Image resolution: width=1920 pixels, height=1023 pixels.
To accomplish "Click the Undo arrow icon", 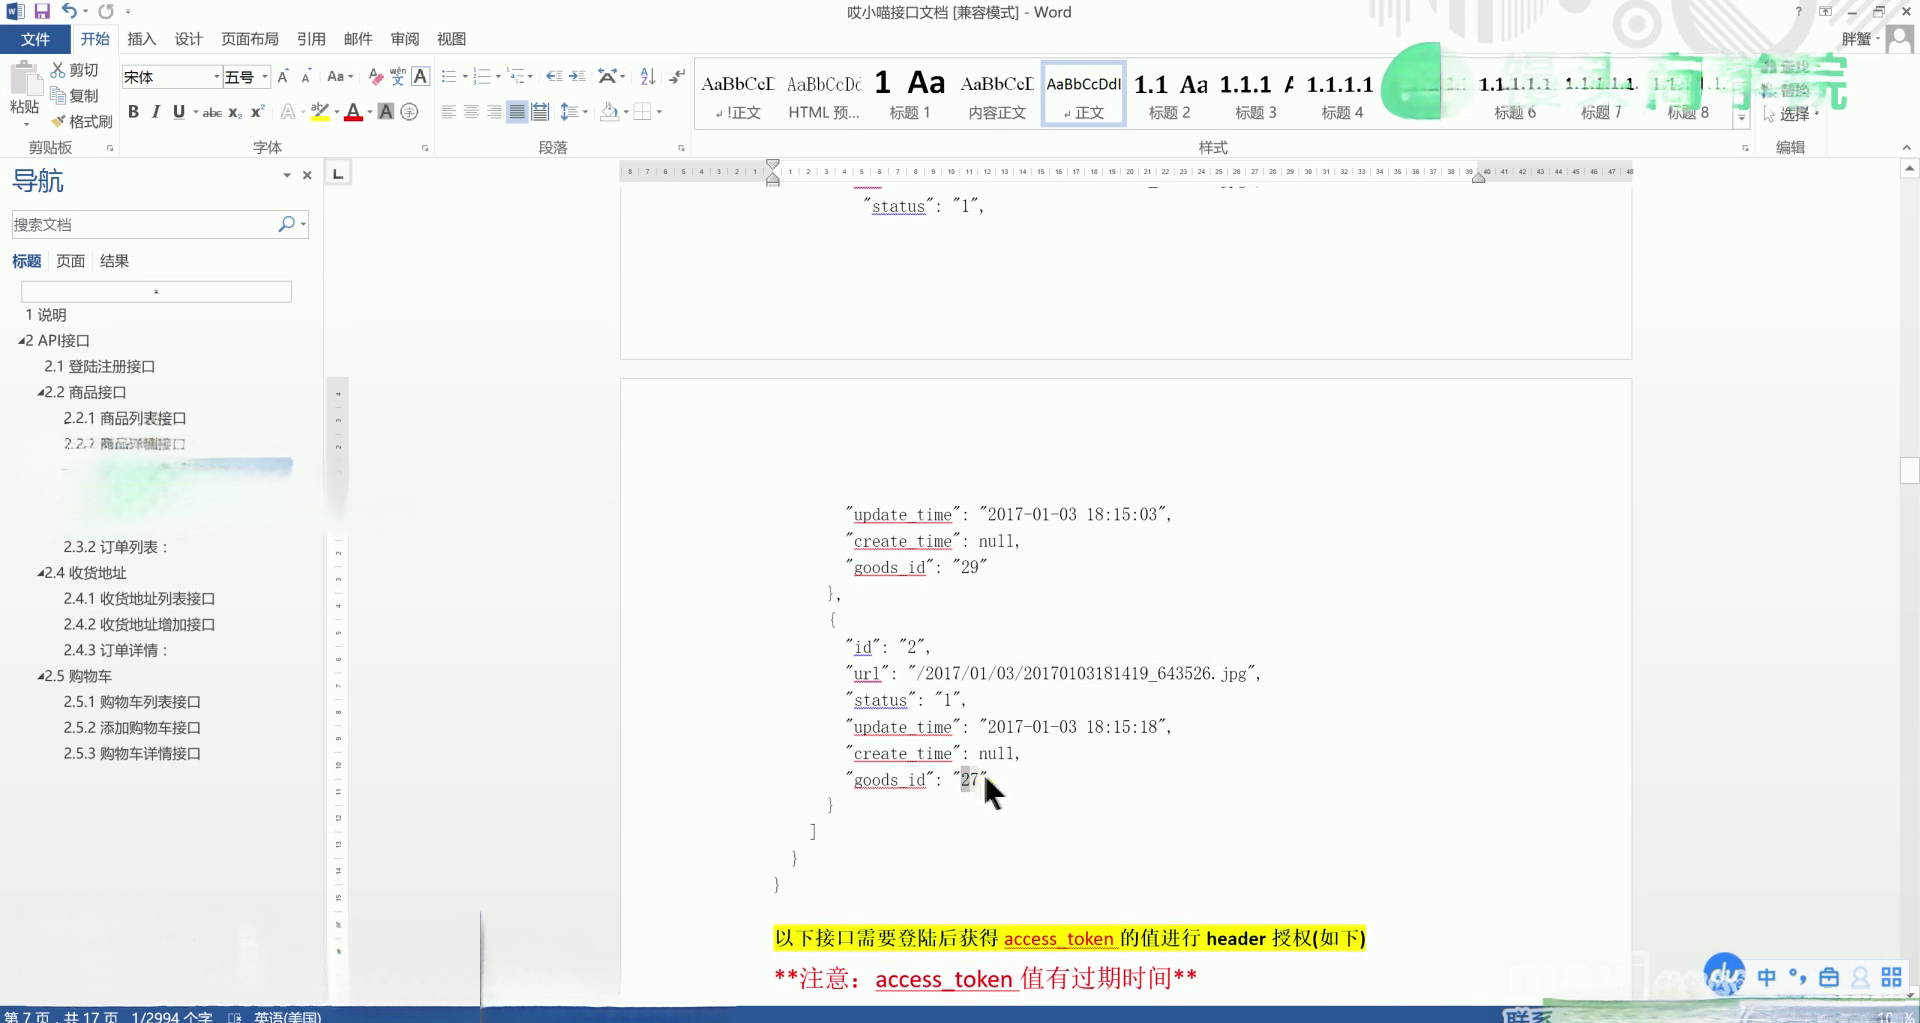I will tap(69, 11).
